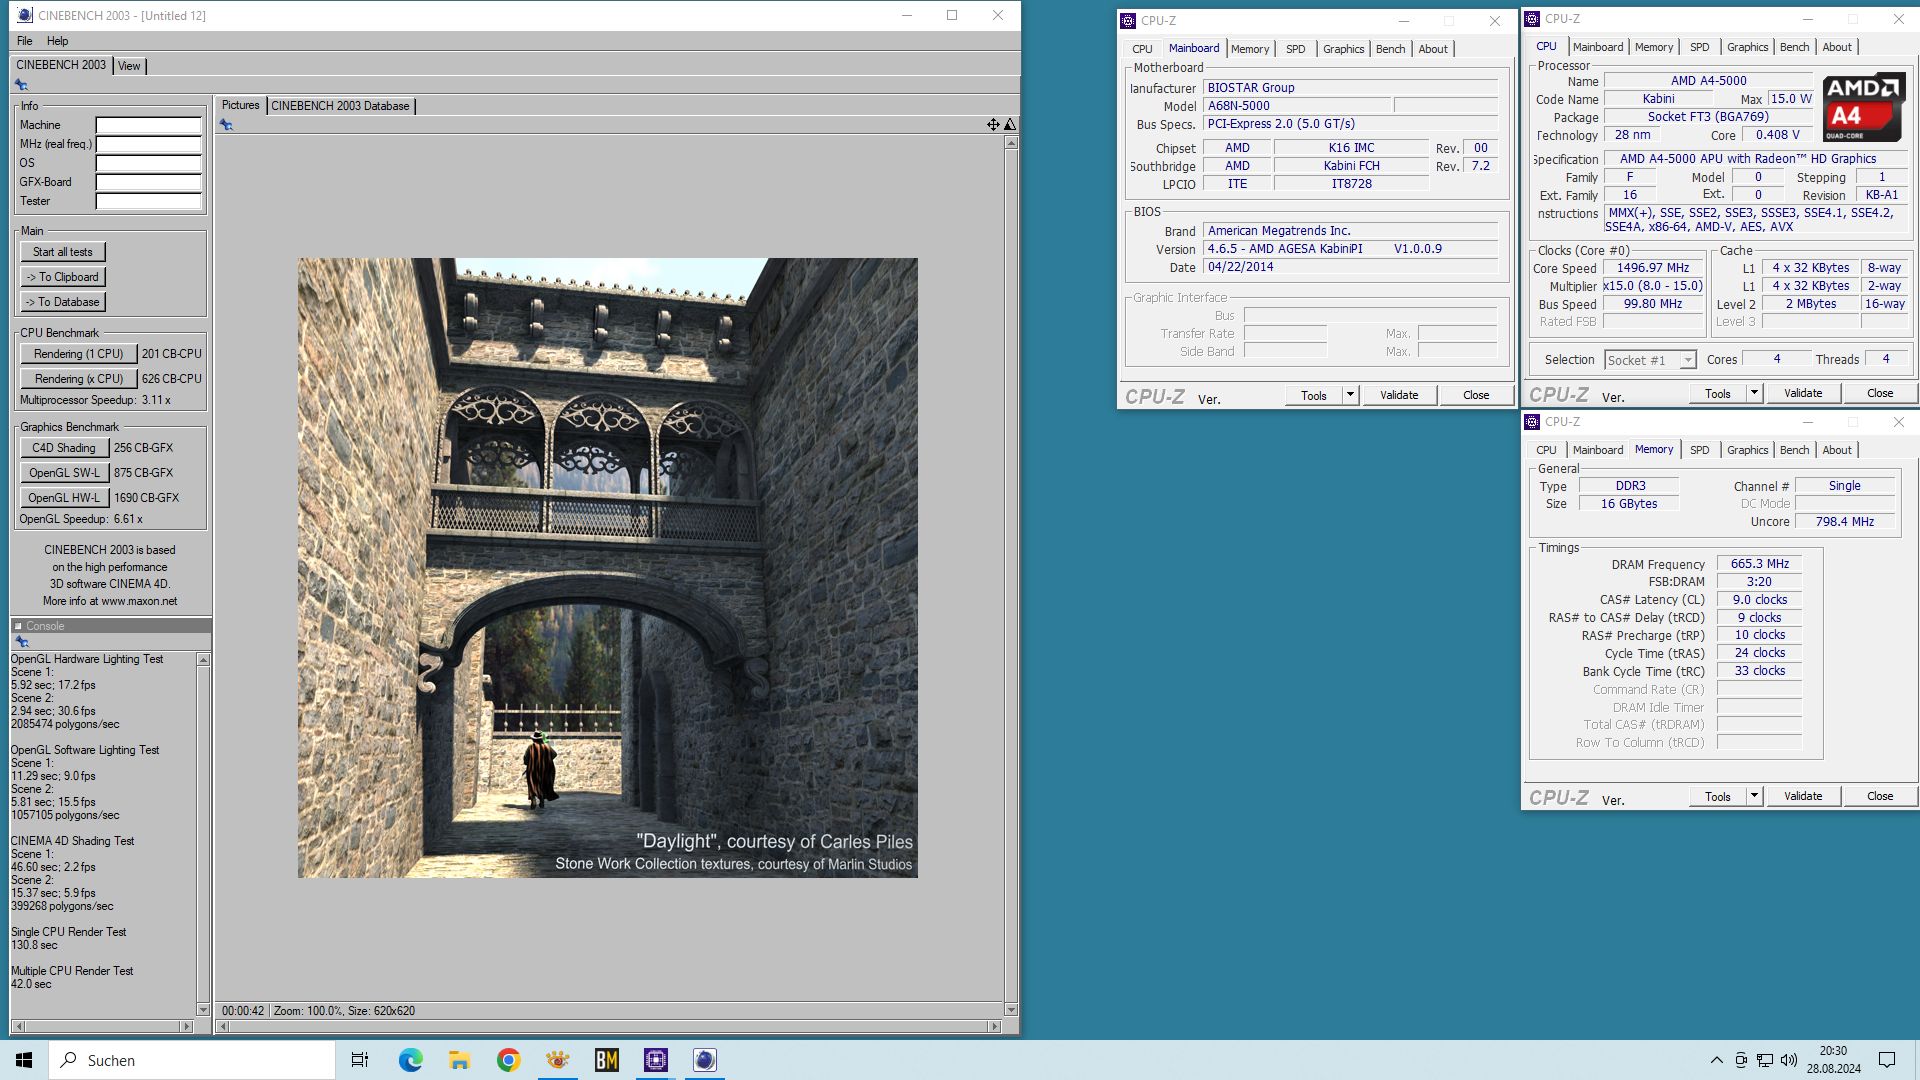Click the 1690 CB-GFX result value

click(x=146, y=498)
